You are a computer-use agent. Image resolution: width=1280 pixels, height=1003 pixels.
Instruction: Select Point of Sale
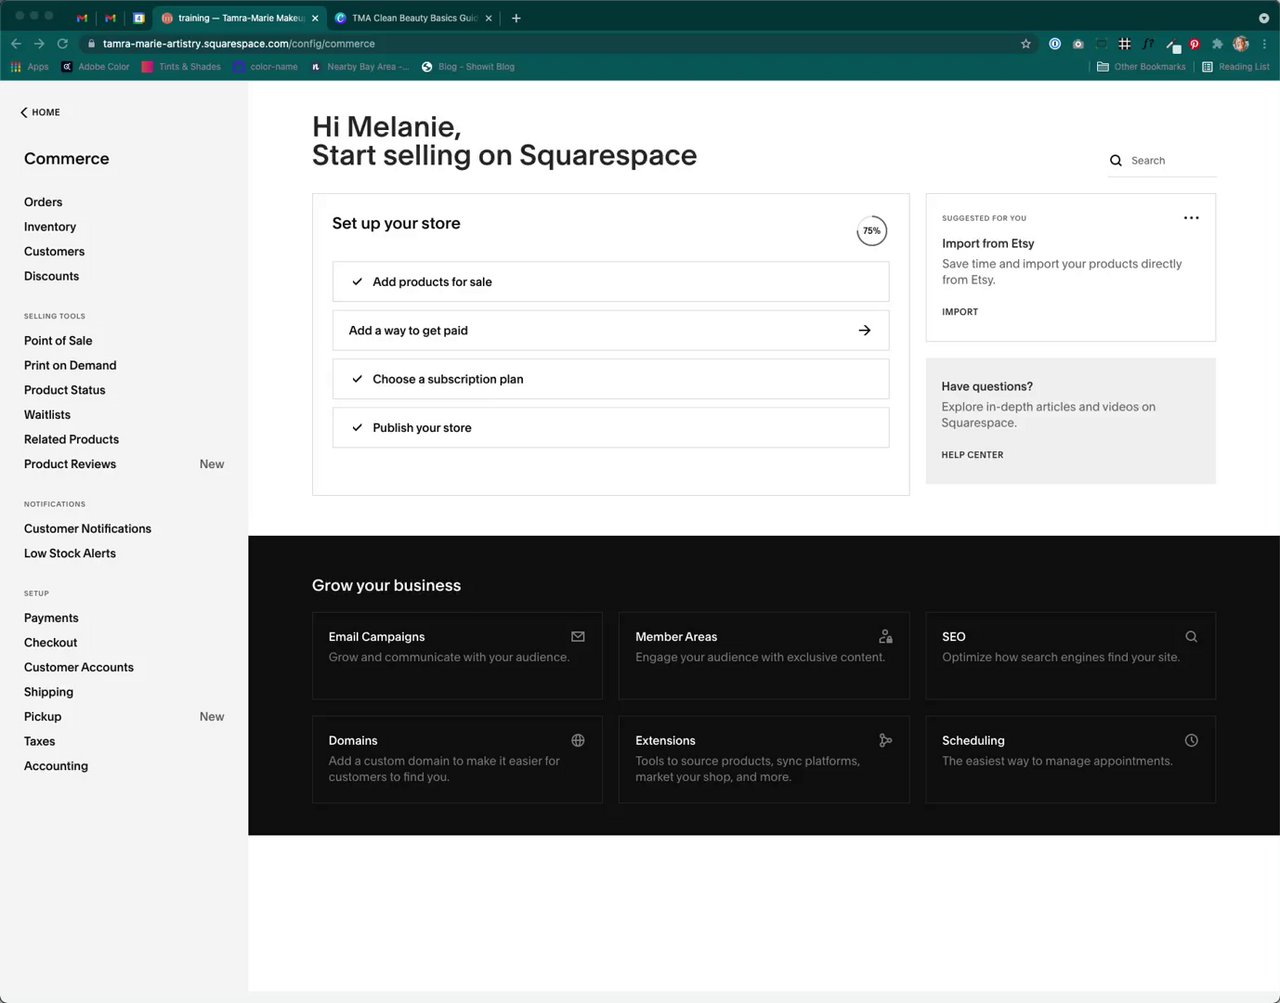[x=58, y=341]
